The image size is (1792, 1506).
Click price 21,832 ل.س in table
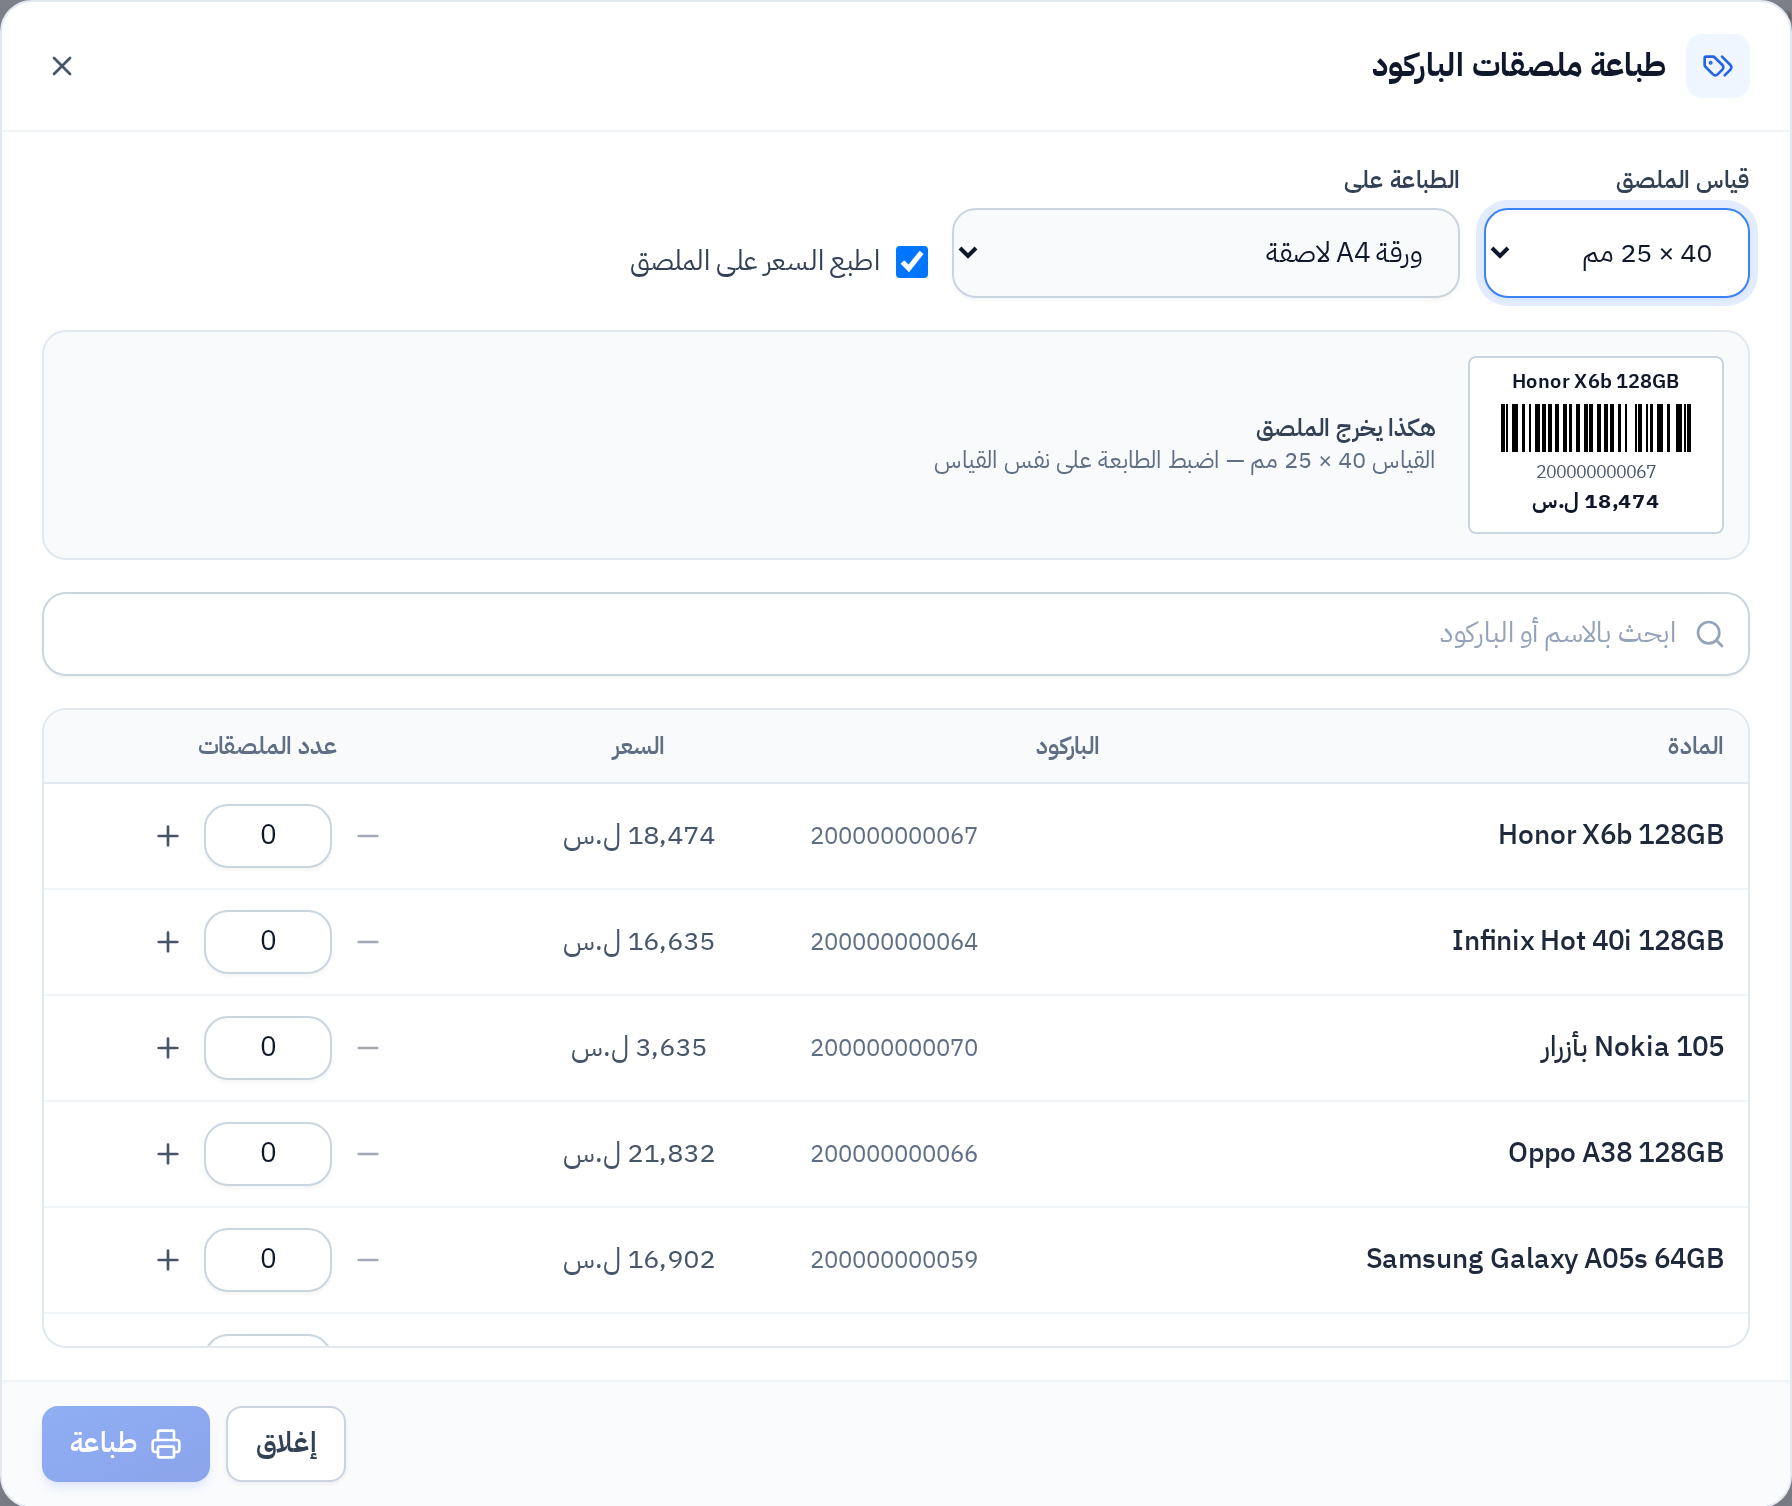[x=639, y=1154]
